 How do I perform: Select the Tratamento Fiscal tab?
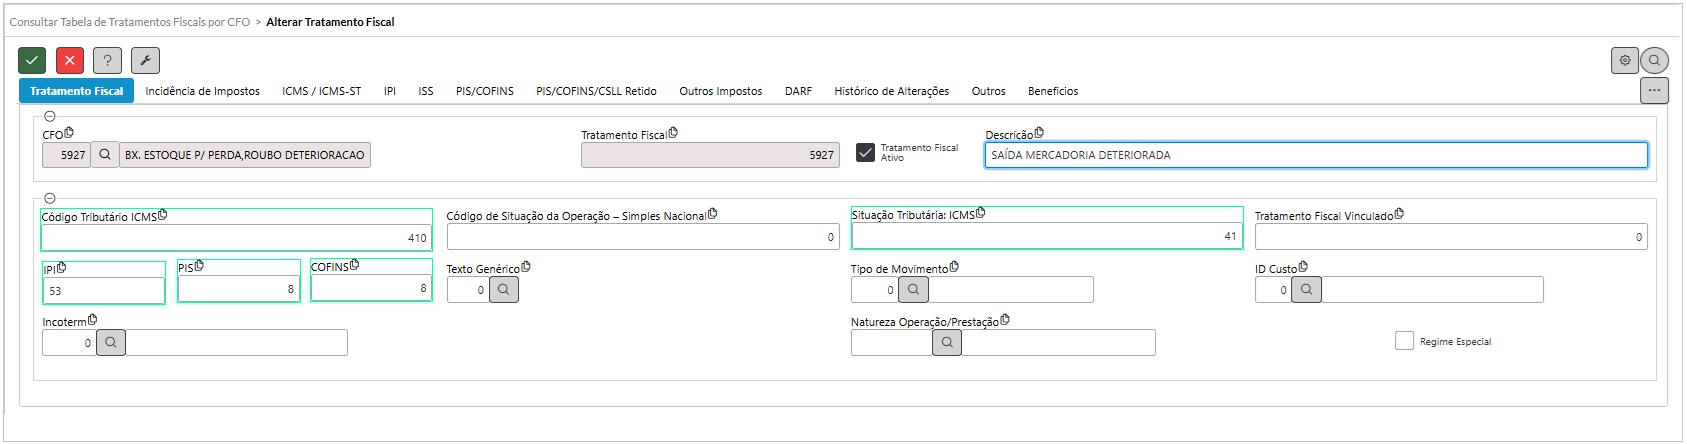tap(77, 91)
